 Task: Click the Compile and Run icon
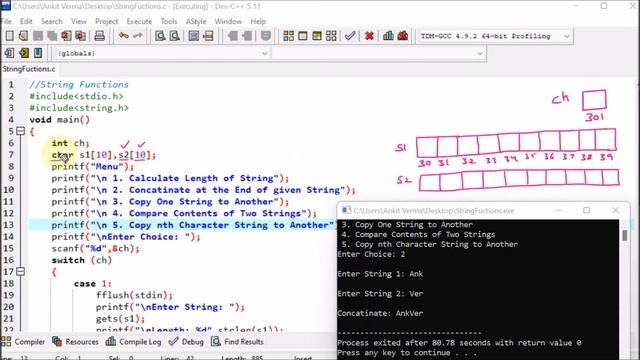pos(317,36)
